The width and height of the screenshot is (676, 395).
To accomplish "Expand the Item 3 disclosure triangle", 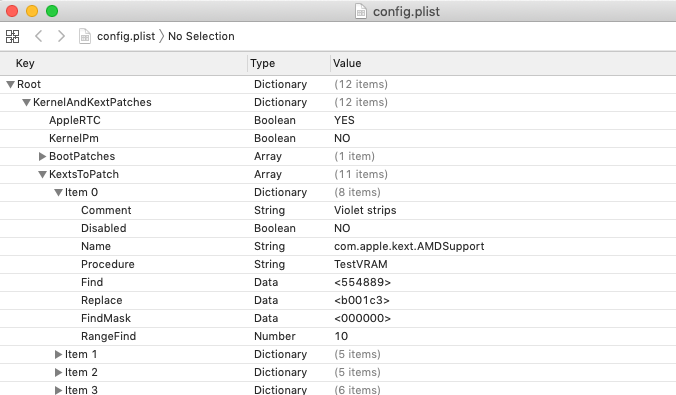I will pyautogui.click(x=58, y=390).
